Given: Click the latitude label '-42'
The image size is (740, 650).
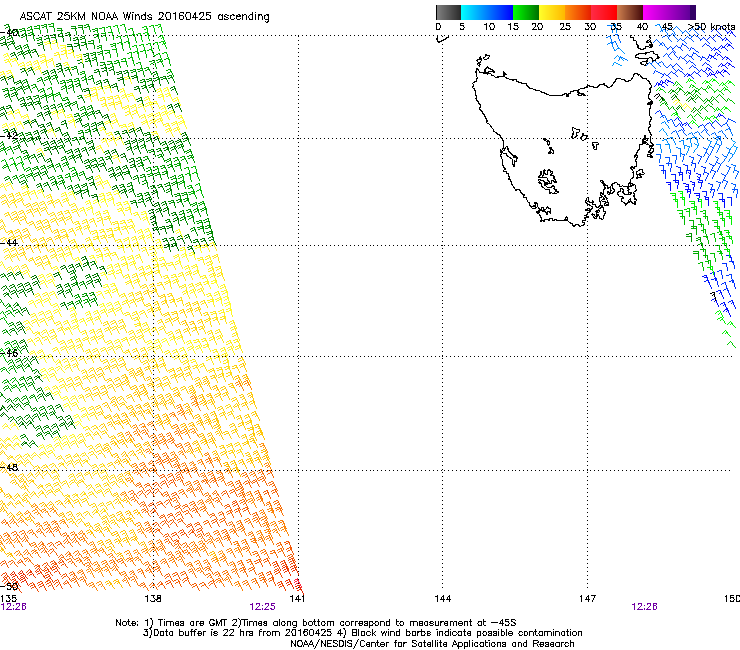Looking at the screenshot, I should (9, 135).
